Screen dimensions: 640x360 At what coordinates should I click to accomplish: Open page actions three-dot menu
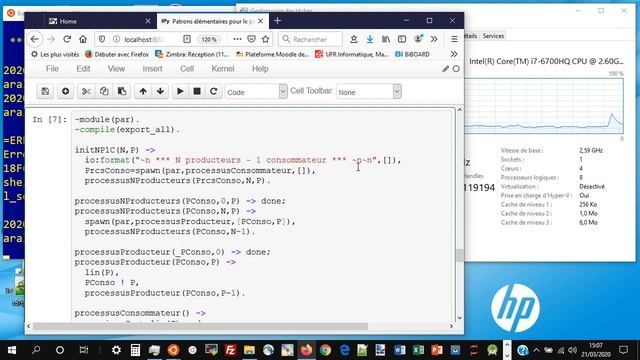point(237,39)
